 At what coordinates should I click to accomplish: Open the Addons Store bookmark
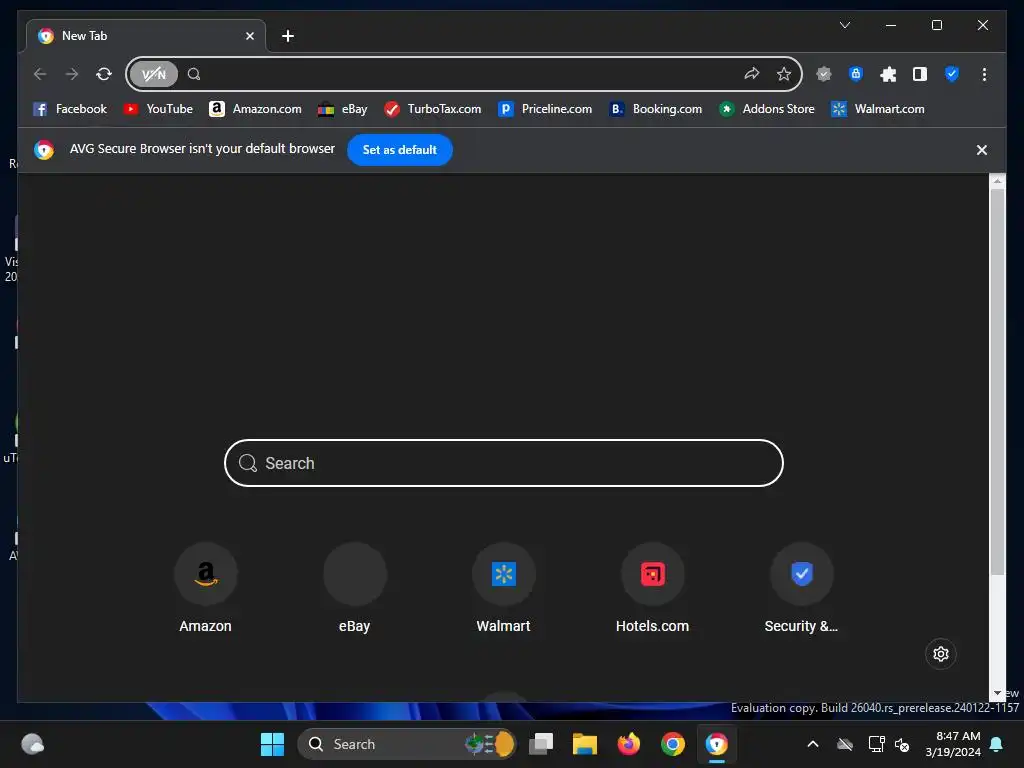(x=767, y=109)
